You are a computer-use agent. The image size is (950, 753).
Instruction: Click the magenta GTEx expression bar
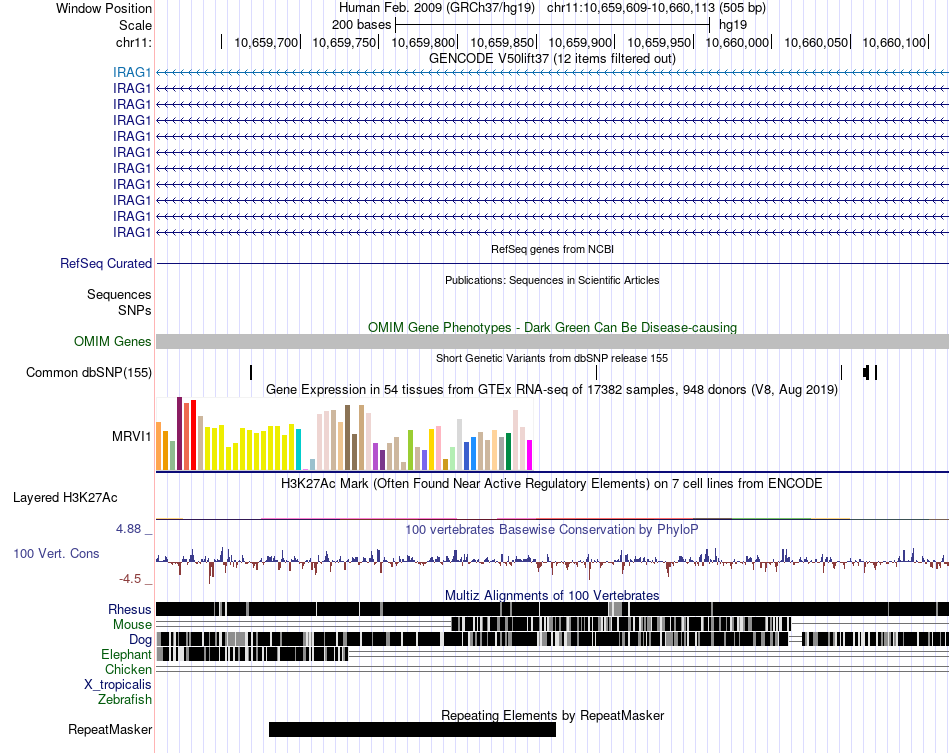pyautogui.click(x=530, y=455)
